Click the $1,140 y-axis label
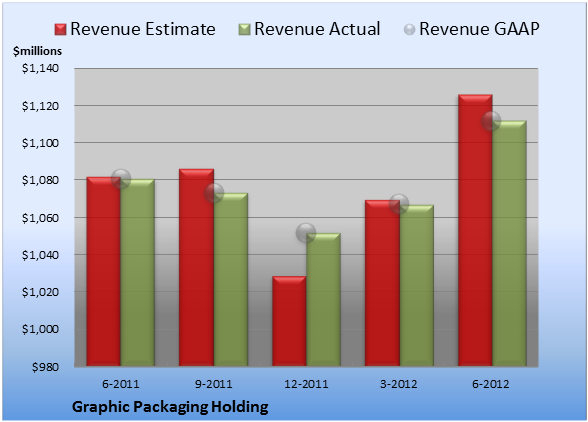This screenshot has height=422, width=588. click(x=40, y=68)
